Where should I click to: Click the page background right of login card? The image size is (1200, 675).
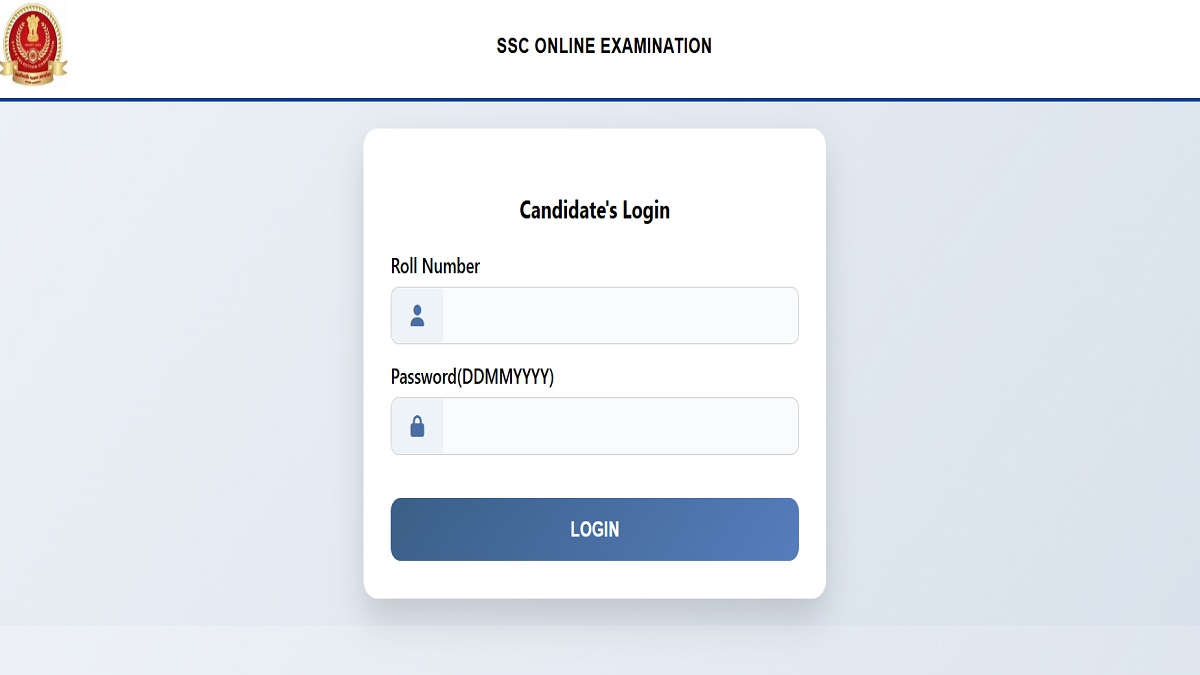[x=1010, y=360]
